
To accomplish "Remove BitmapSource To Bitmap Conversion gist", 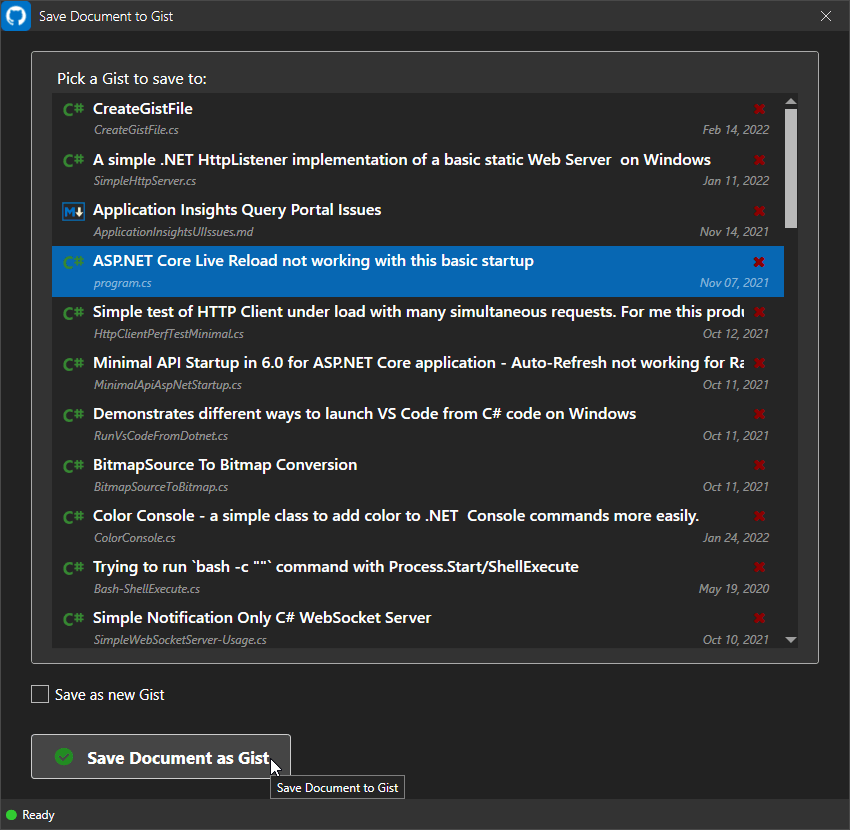I will pos(759,465).
